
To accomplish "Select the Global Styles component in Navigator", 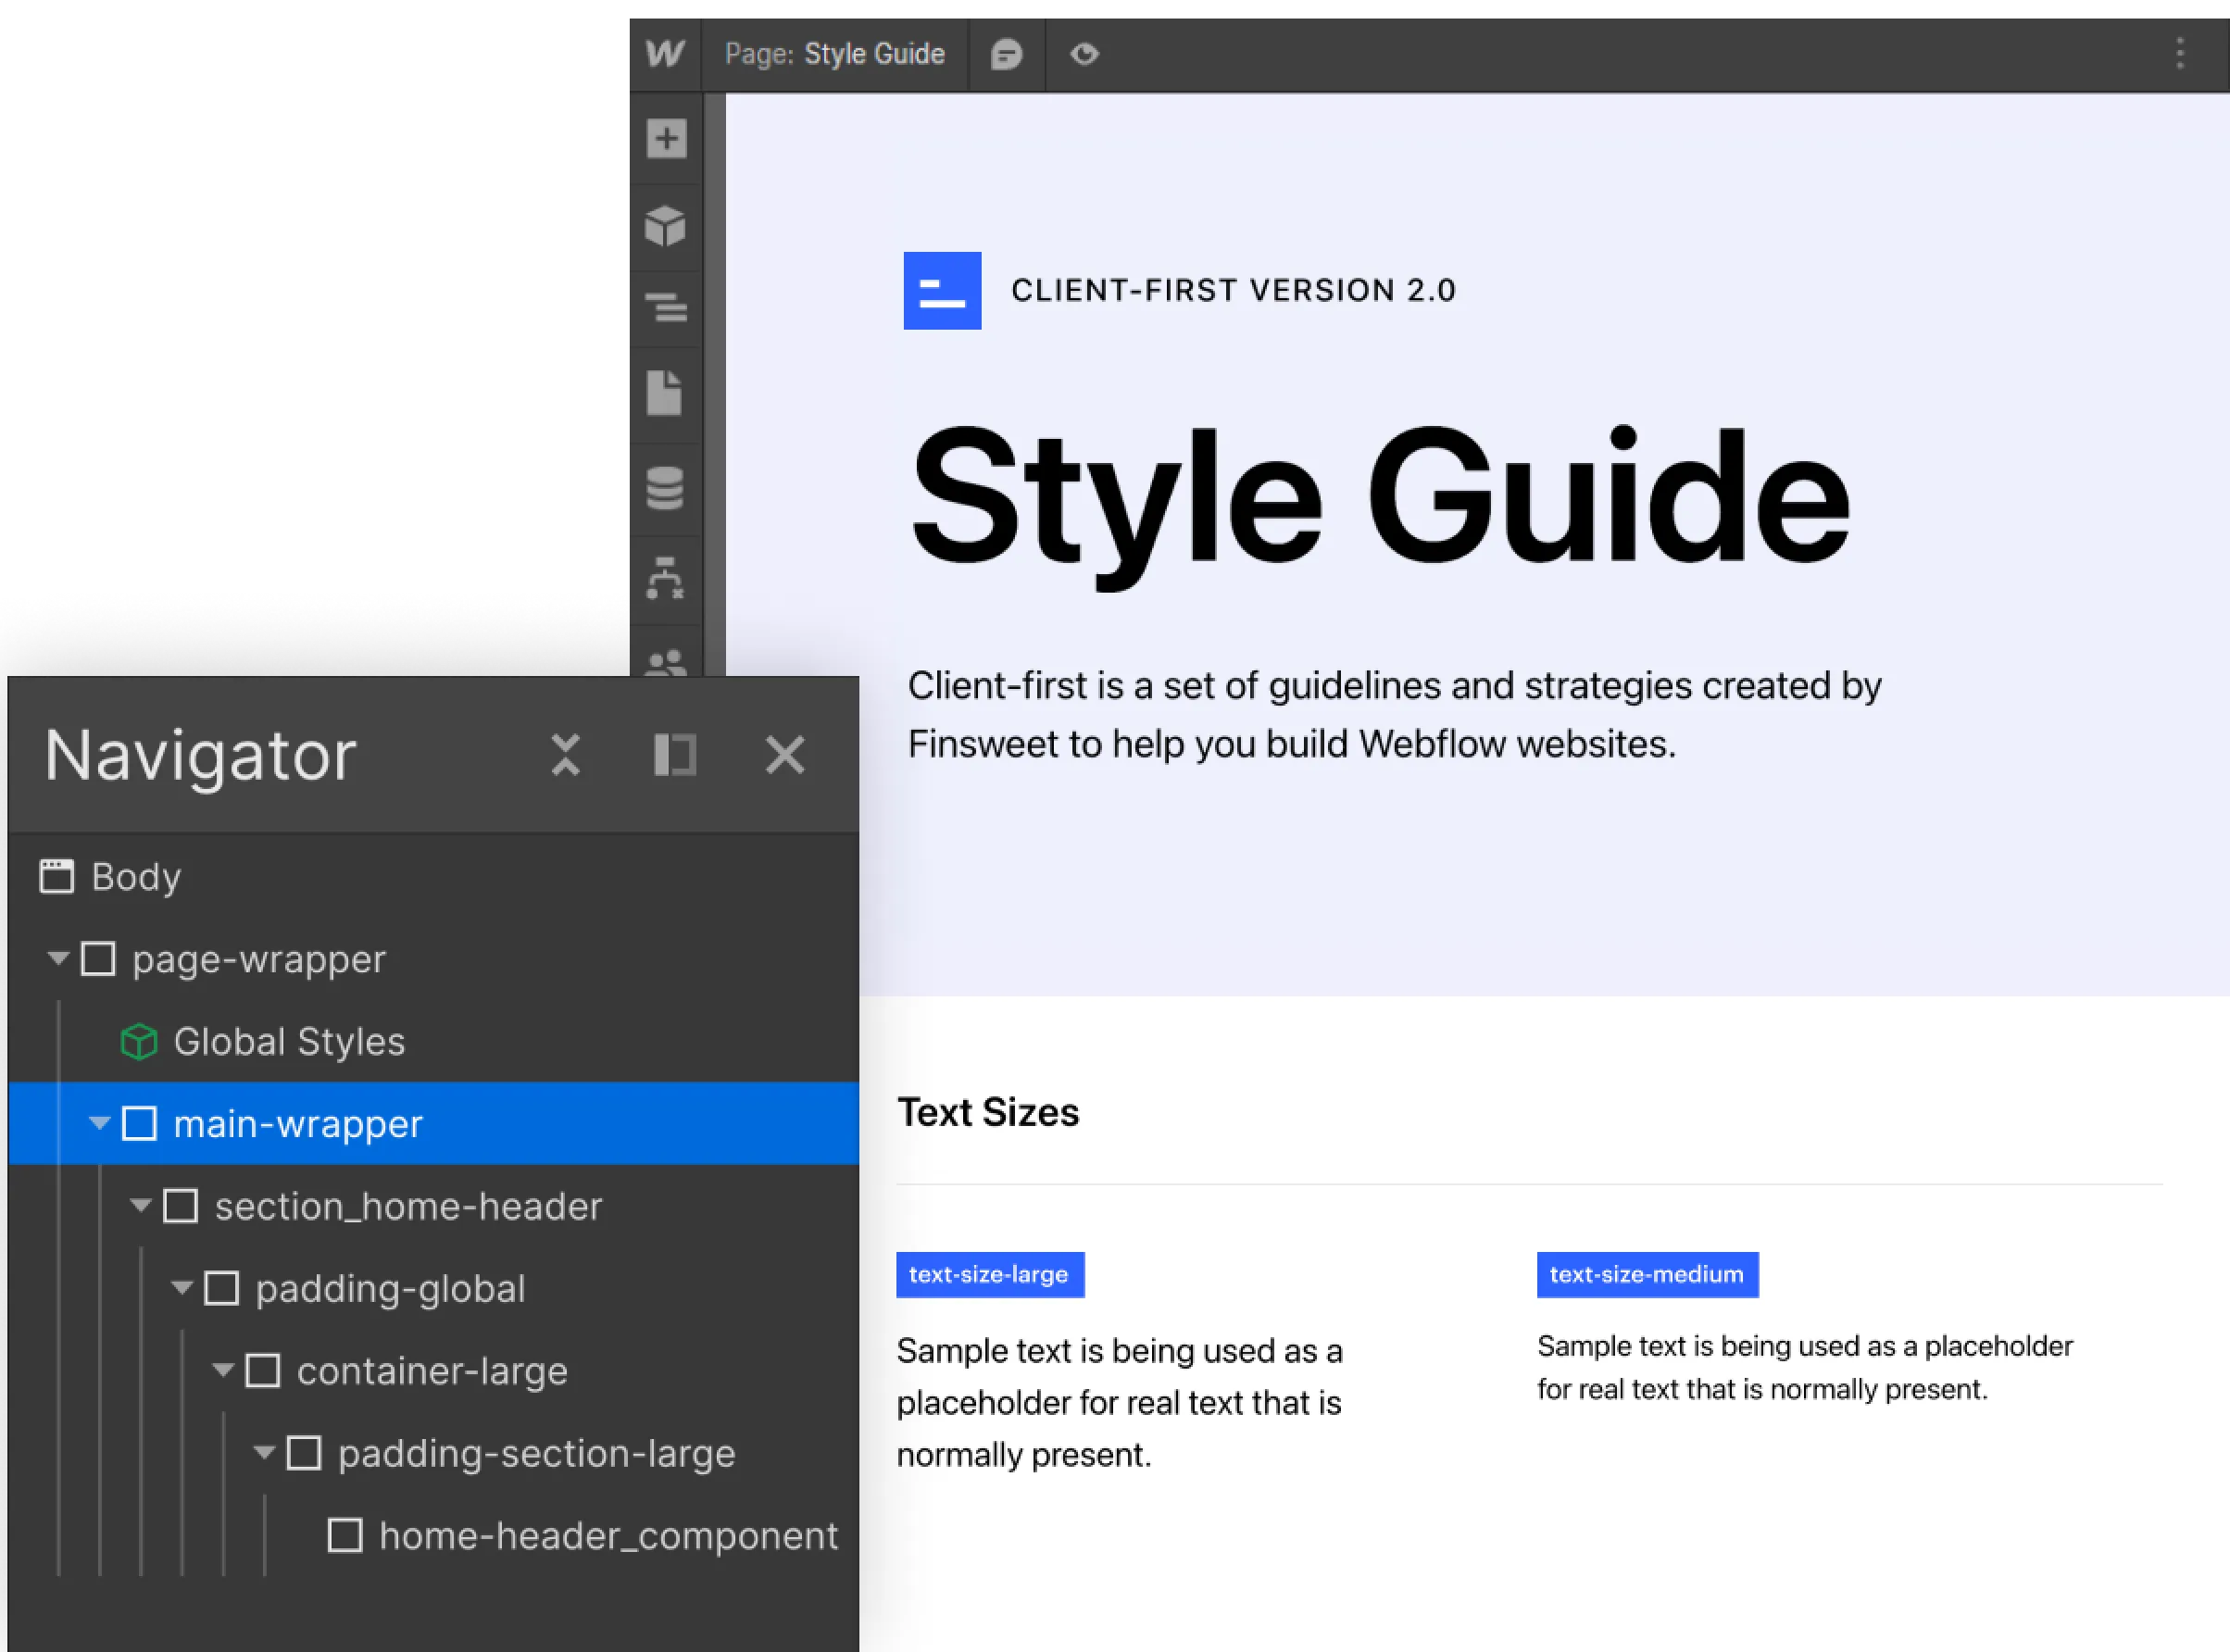I will [288, 1042].
